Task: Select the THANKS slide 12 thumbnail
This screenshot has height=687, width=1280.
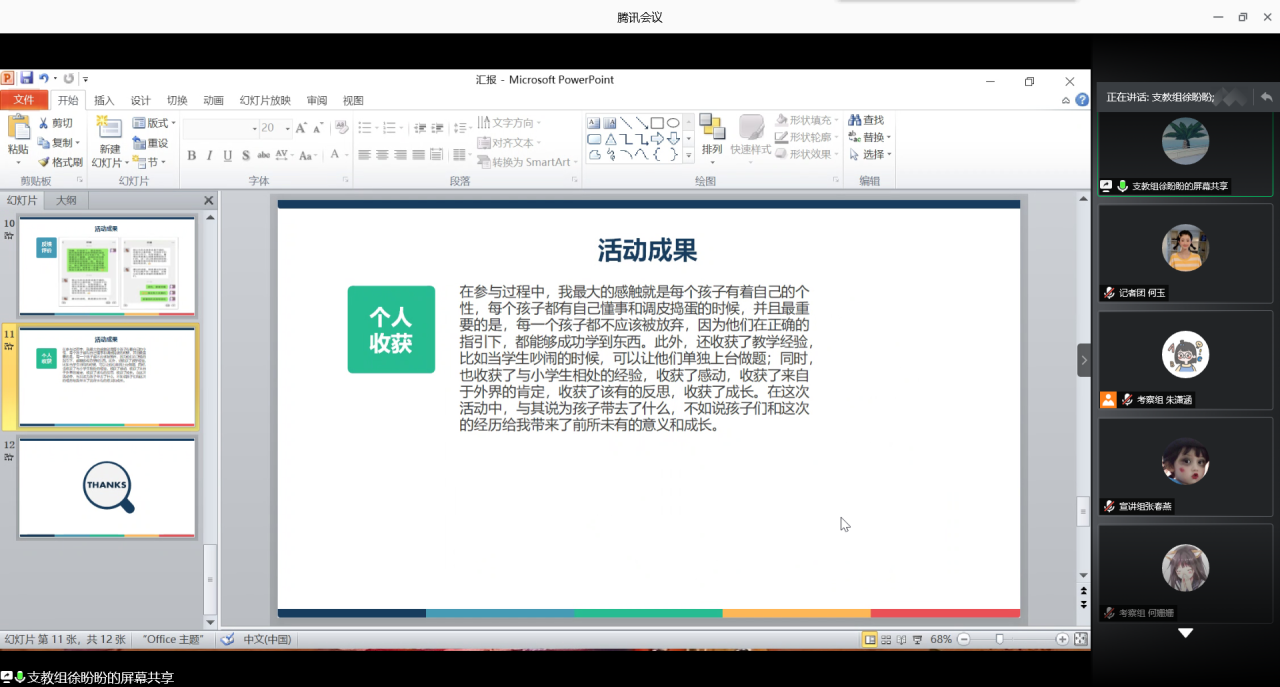Action: (107, 487)
